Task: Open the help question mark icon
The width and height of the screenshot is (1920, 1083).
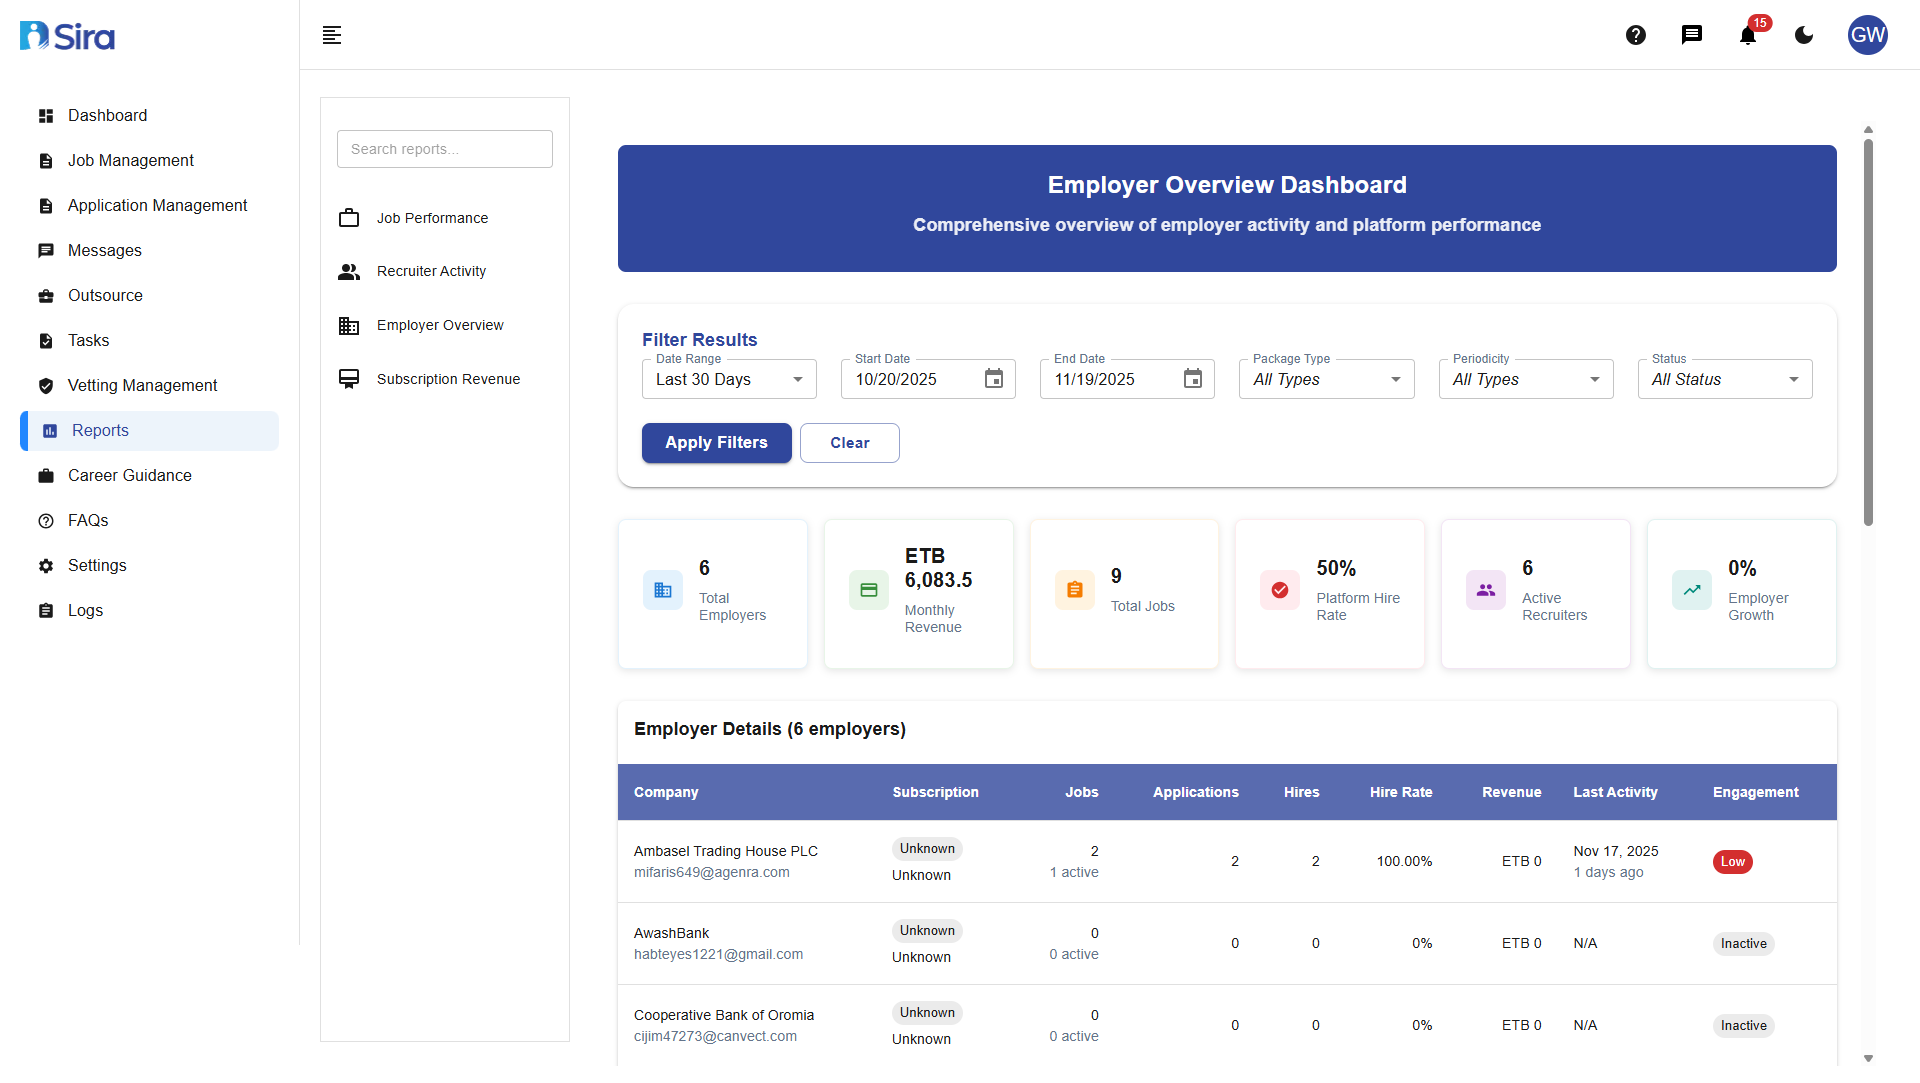Action: point(1636,35)
